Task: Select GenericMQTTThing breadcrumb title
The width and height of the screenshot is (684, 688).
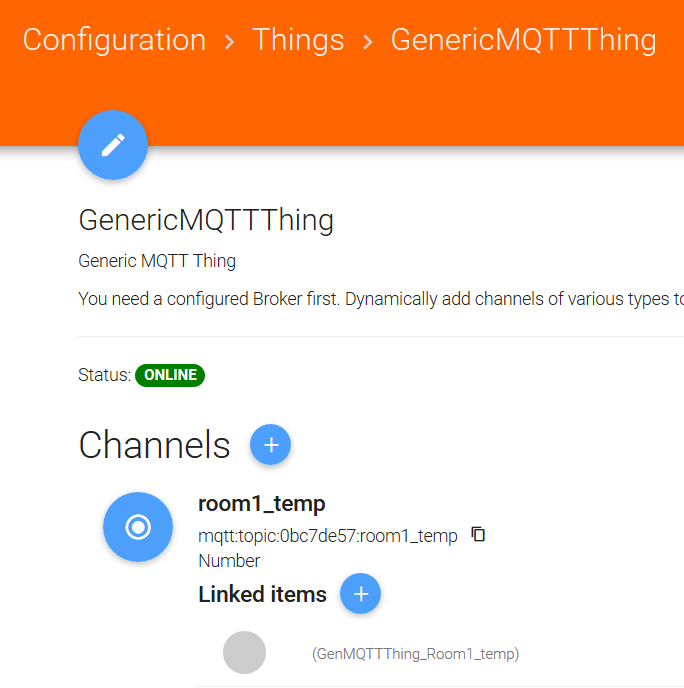Action: point(523,40)
